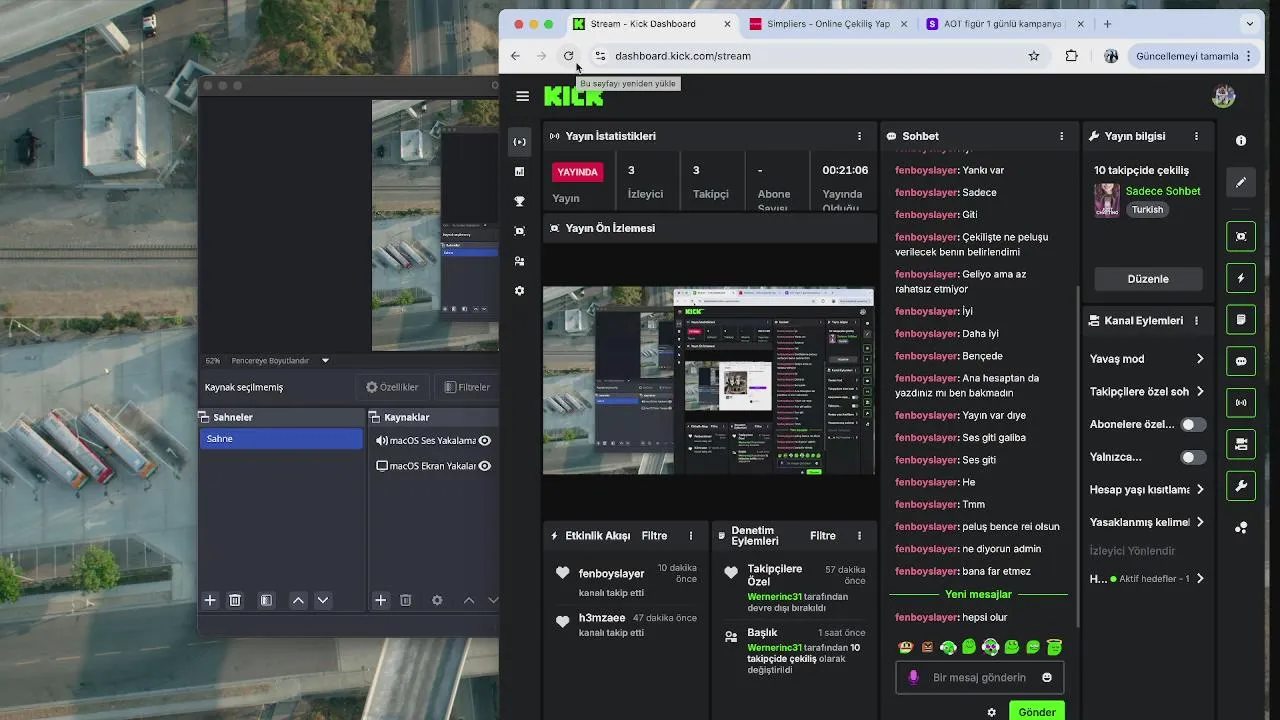Expand Takipçilere özel sohbet options

pos(1200,392)
